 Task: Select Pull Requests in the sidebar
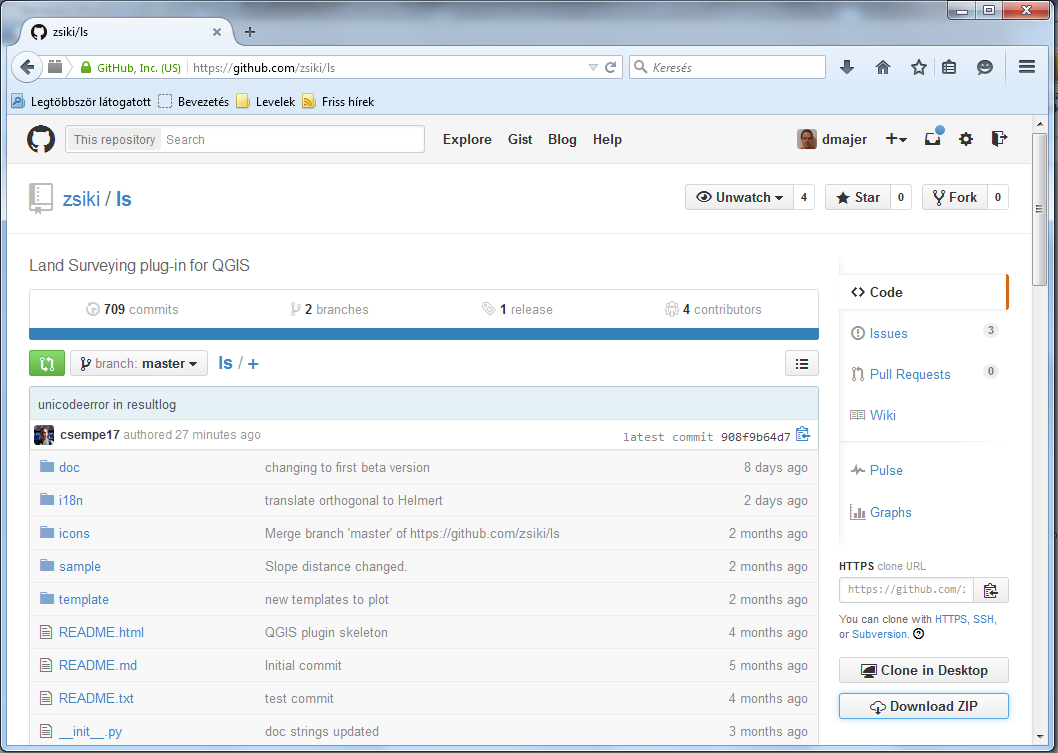(x=909, y=374)
